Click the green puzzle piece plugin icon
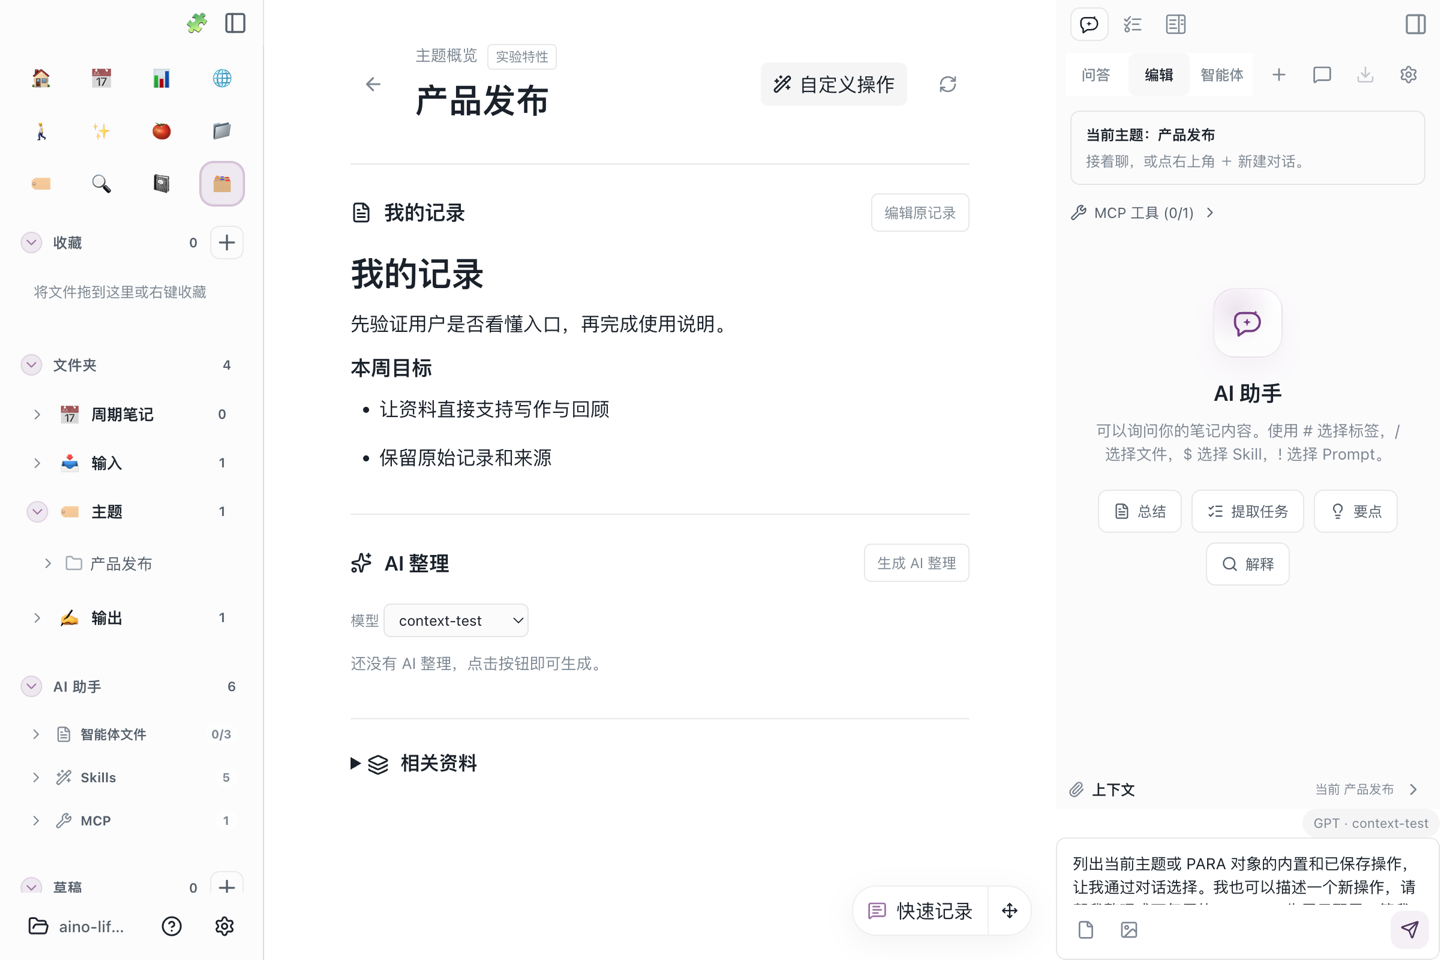This screenshot has width=1440, height=960. pos(197,23)
